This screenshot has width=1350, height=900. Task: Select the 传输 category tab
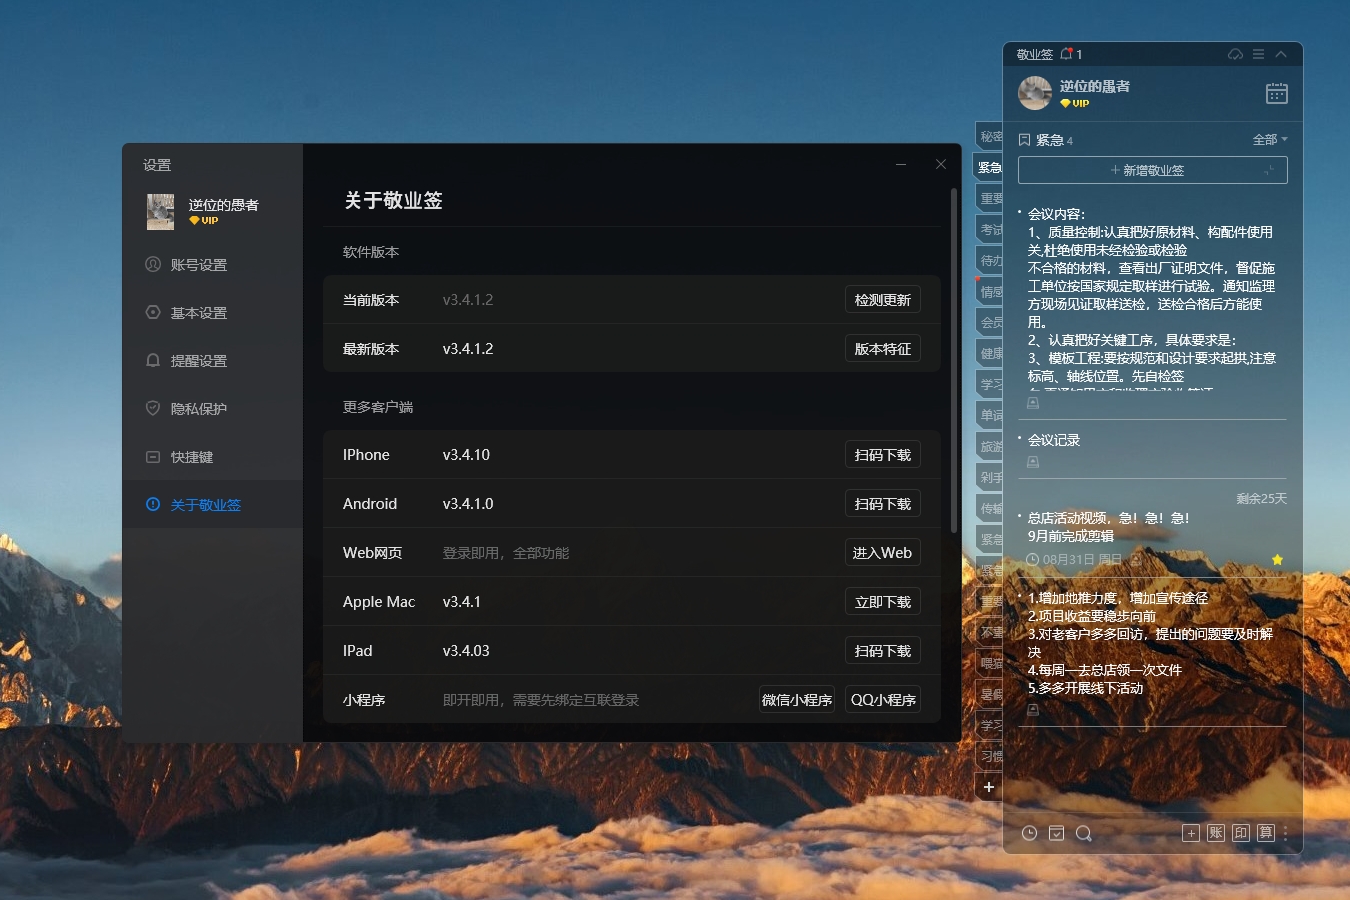(990, 508)
